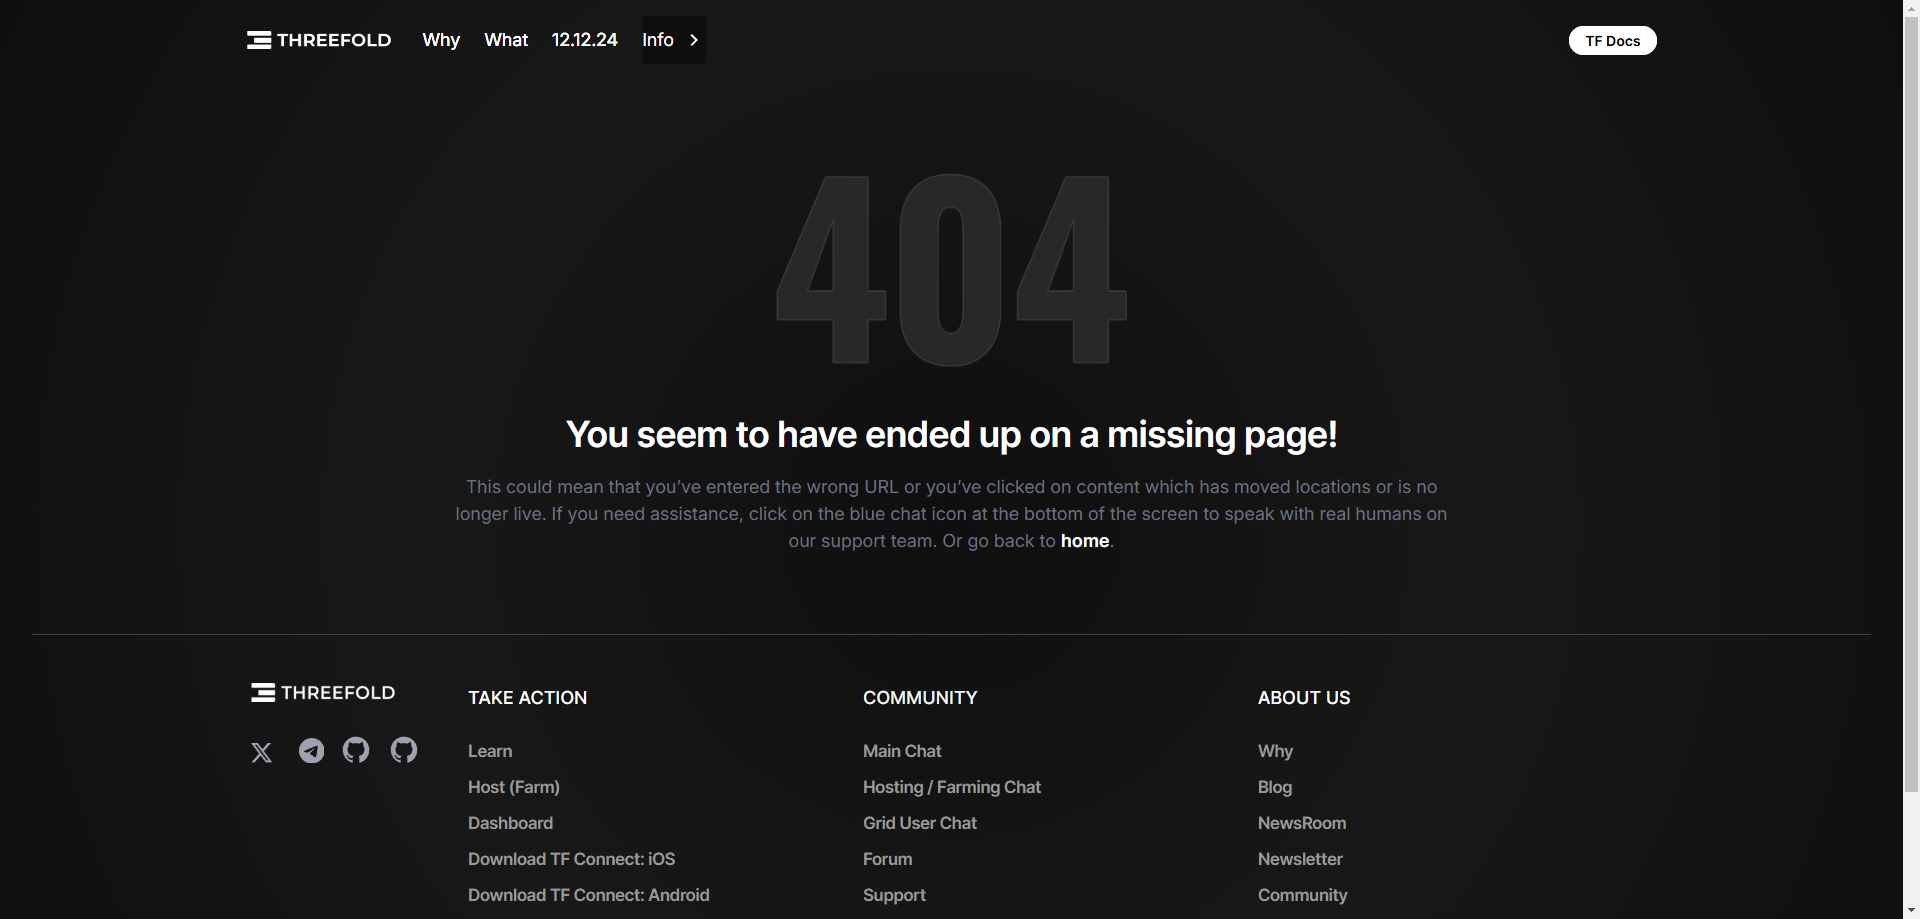1920x919 pixels.
Task: Visit the Hosting / Farming Chat link
Action: pyautogui.click(x=951, y=787)
